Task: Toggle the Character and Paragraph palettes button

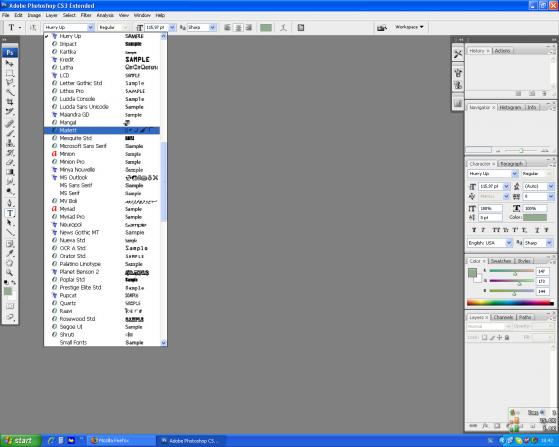Action: pyautogui.click(x=301, y=27)
